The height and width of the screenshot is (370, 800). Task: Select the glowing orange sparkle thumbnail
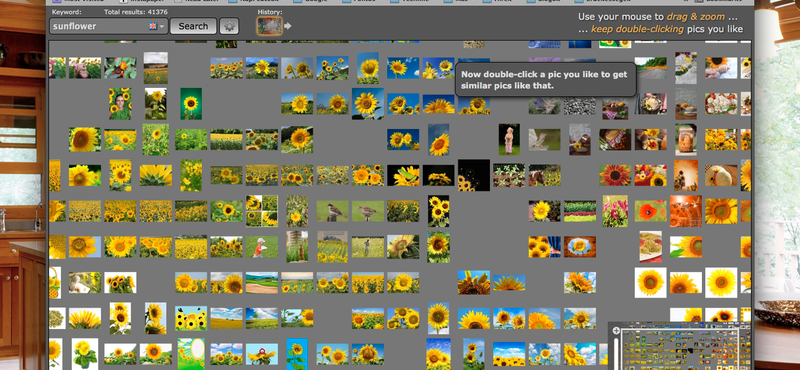[x=686, y=211]
